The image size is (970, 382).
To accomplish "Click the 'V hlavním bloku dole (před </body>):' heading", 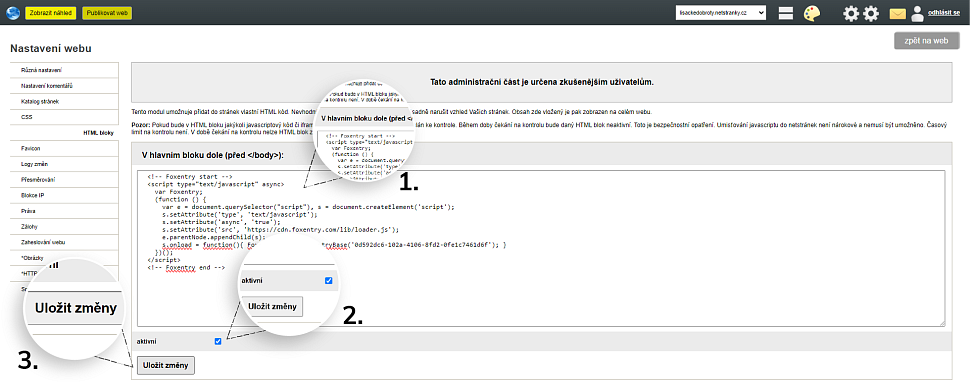I will (213, 155).
